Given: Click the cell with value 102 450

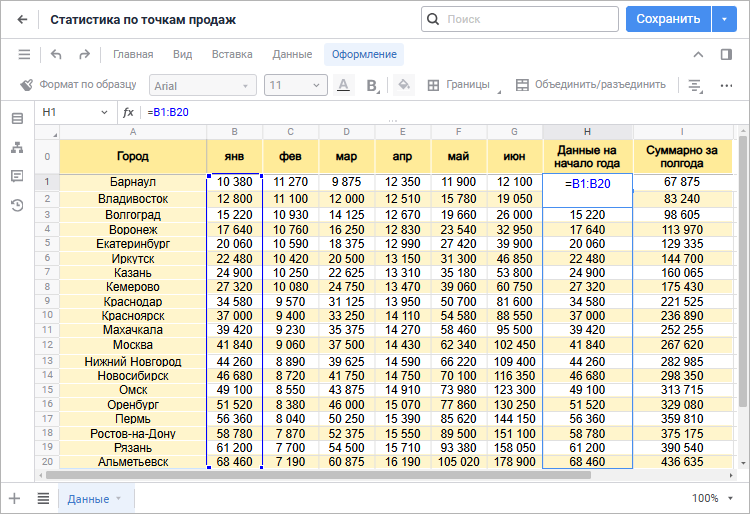Looking at the screenshot, I should 514,345.
